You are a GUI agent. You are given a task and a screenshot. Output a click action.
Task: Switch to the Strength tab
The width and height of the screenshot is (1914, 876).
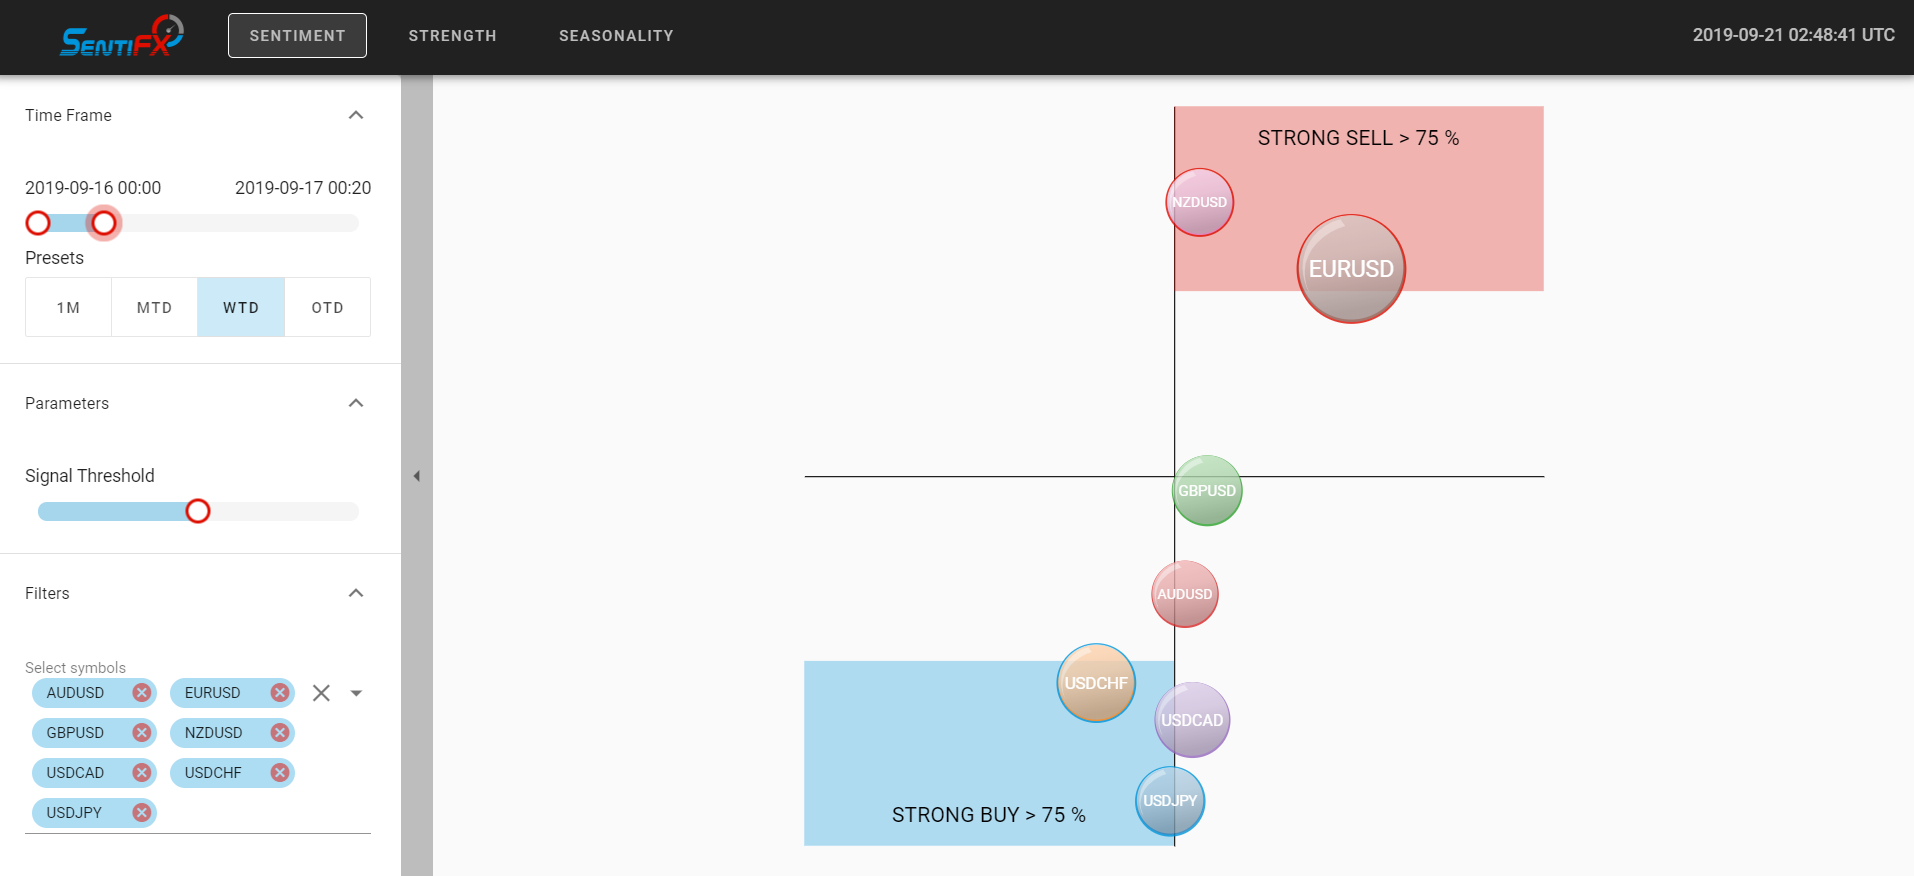coord(452,36)
